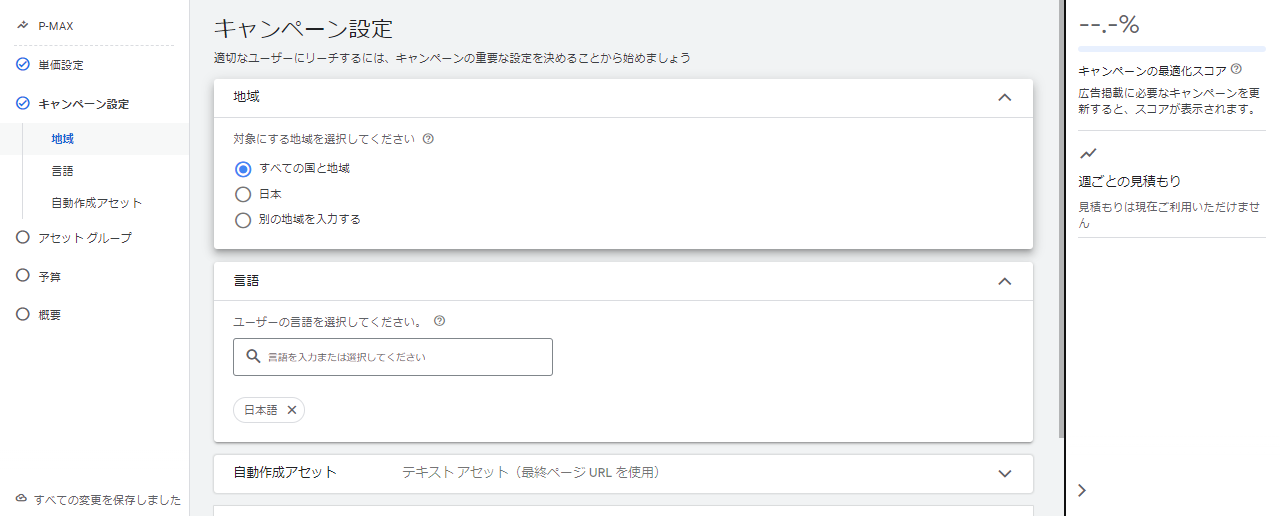Remove the 日本語 chip with its X
The image size is (1280, 516).
pos(292,410)
